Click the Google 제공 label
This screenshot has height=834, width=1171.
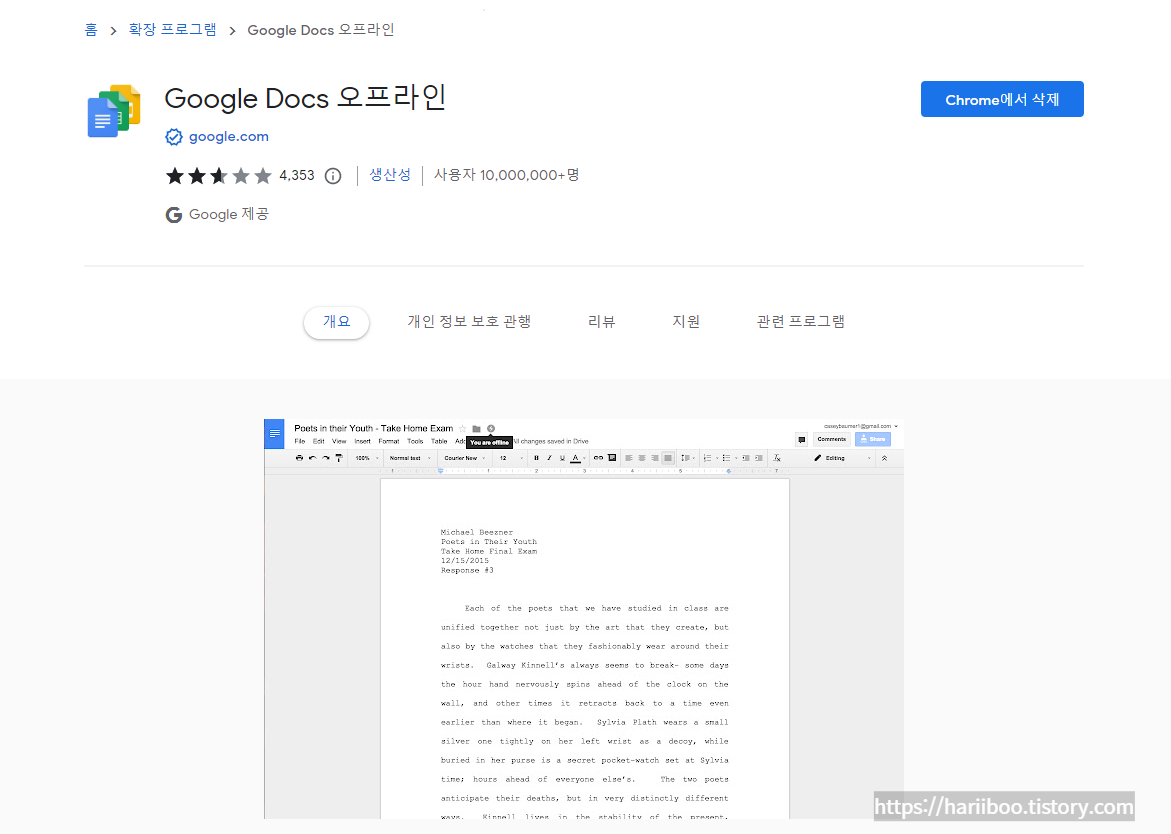(x=229, y=214)
